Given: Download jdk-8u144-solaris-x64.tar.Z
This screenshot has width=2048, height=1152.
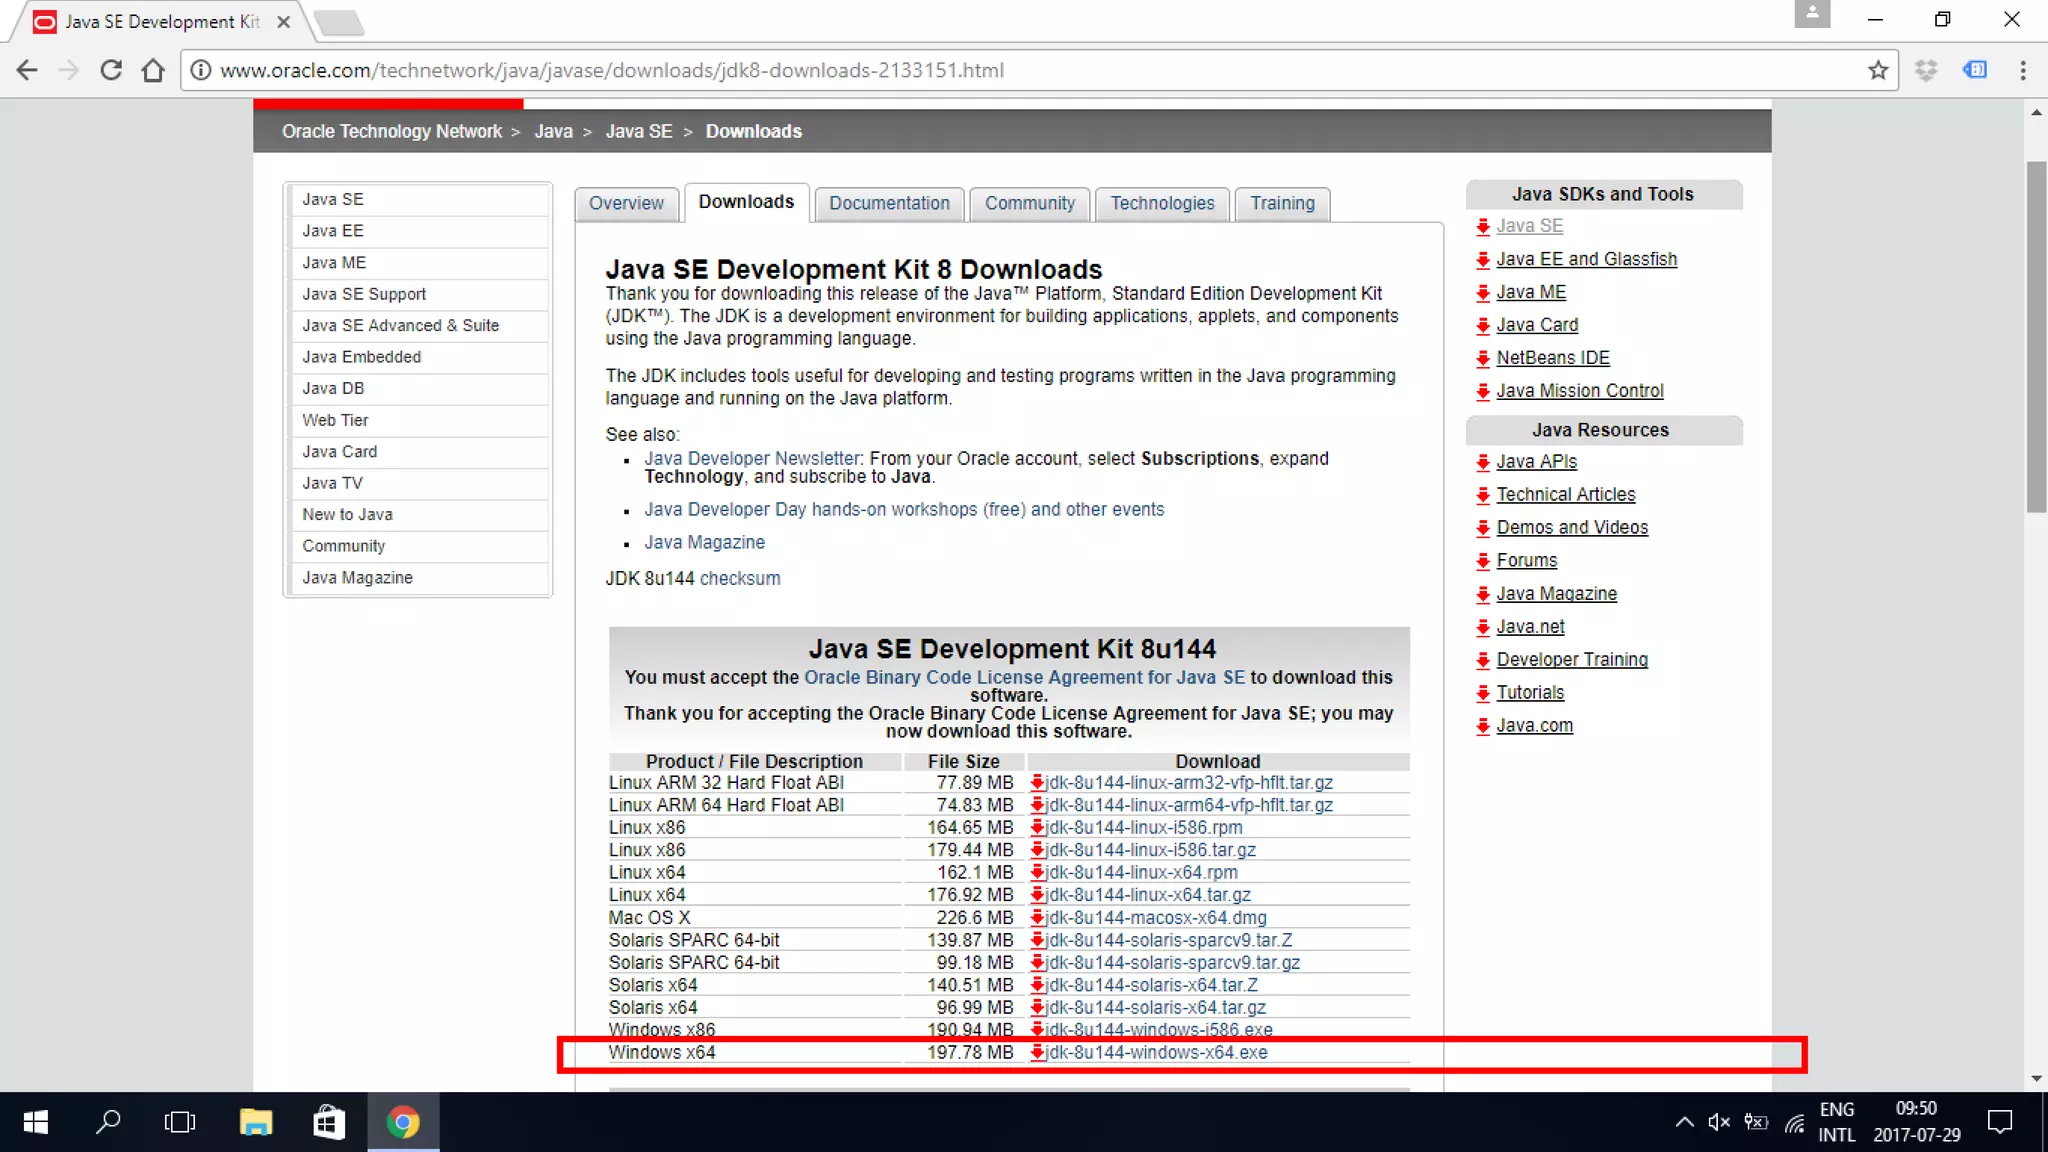Looking at the screenshot, I should (1151, 985).
